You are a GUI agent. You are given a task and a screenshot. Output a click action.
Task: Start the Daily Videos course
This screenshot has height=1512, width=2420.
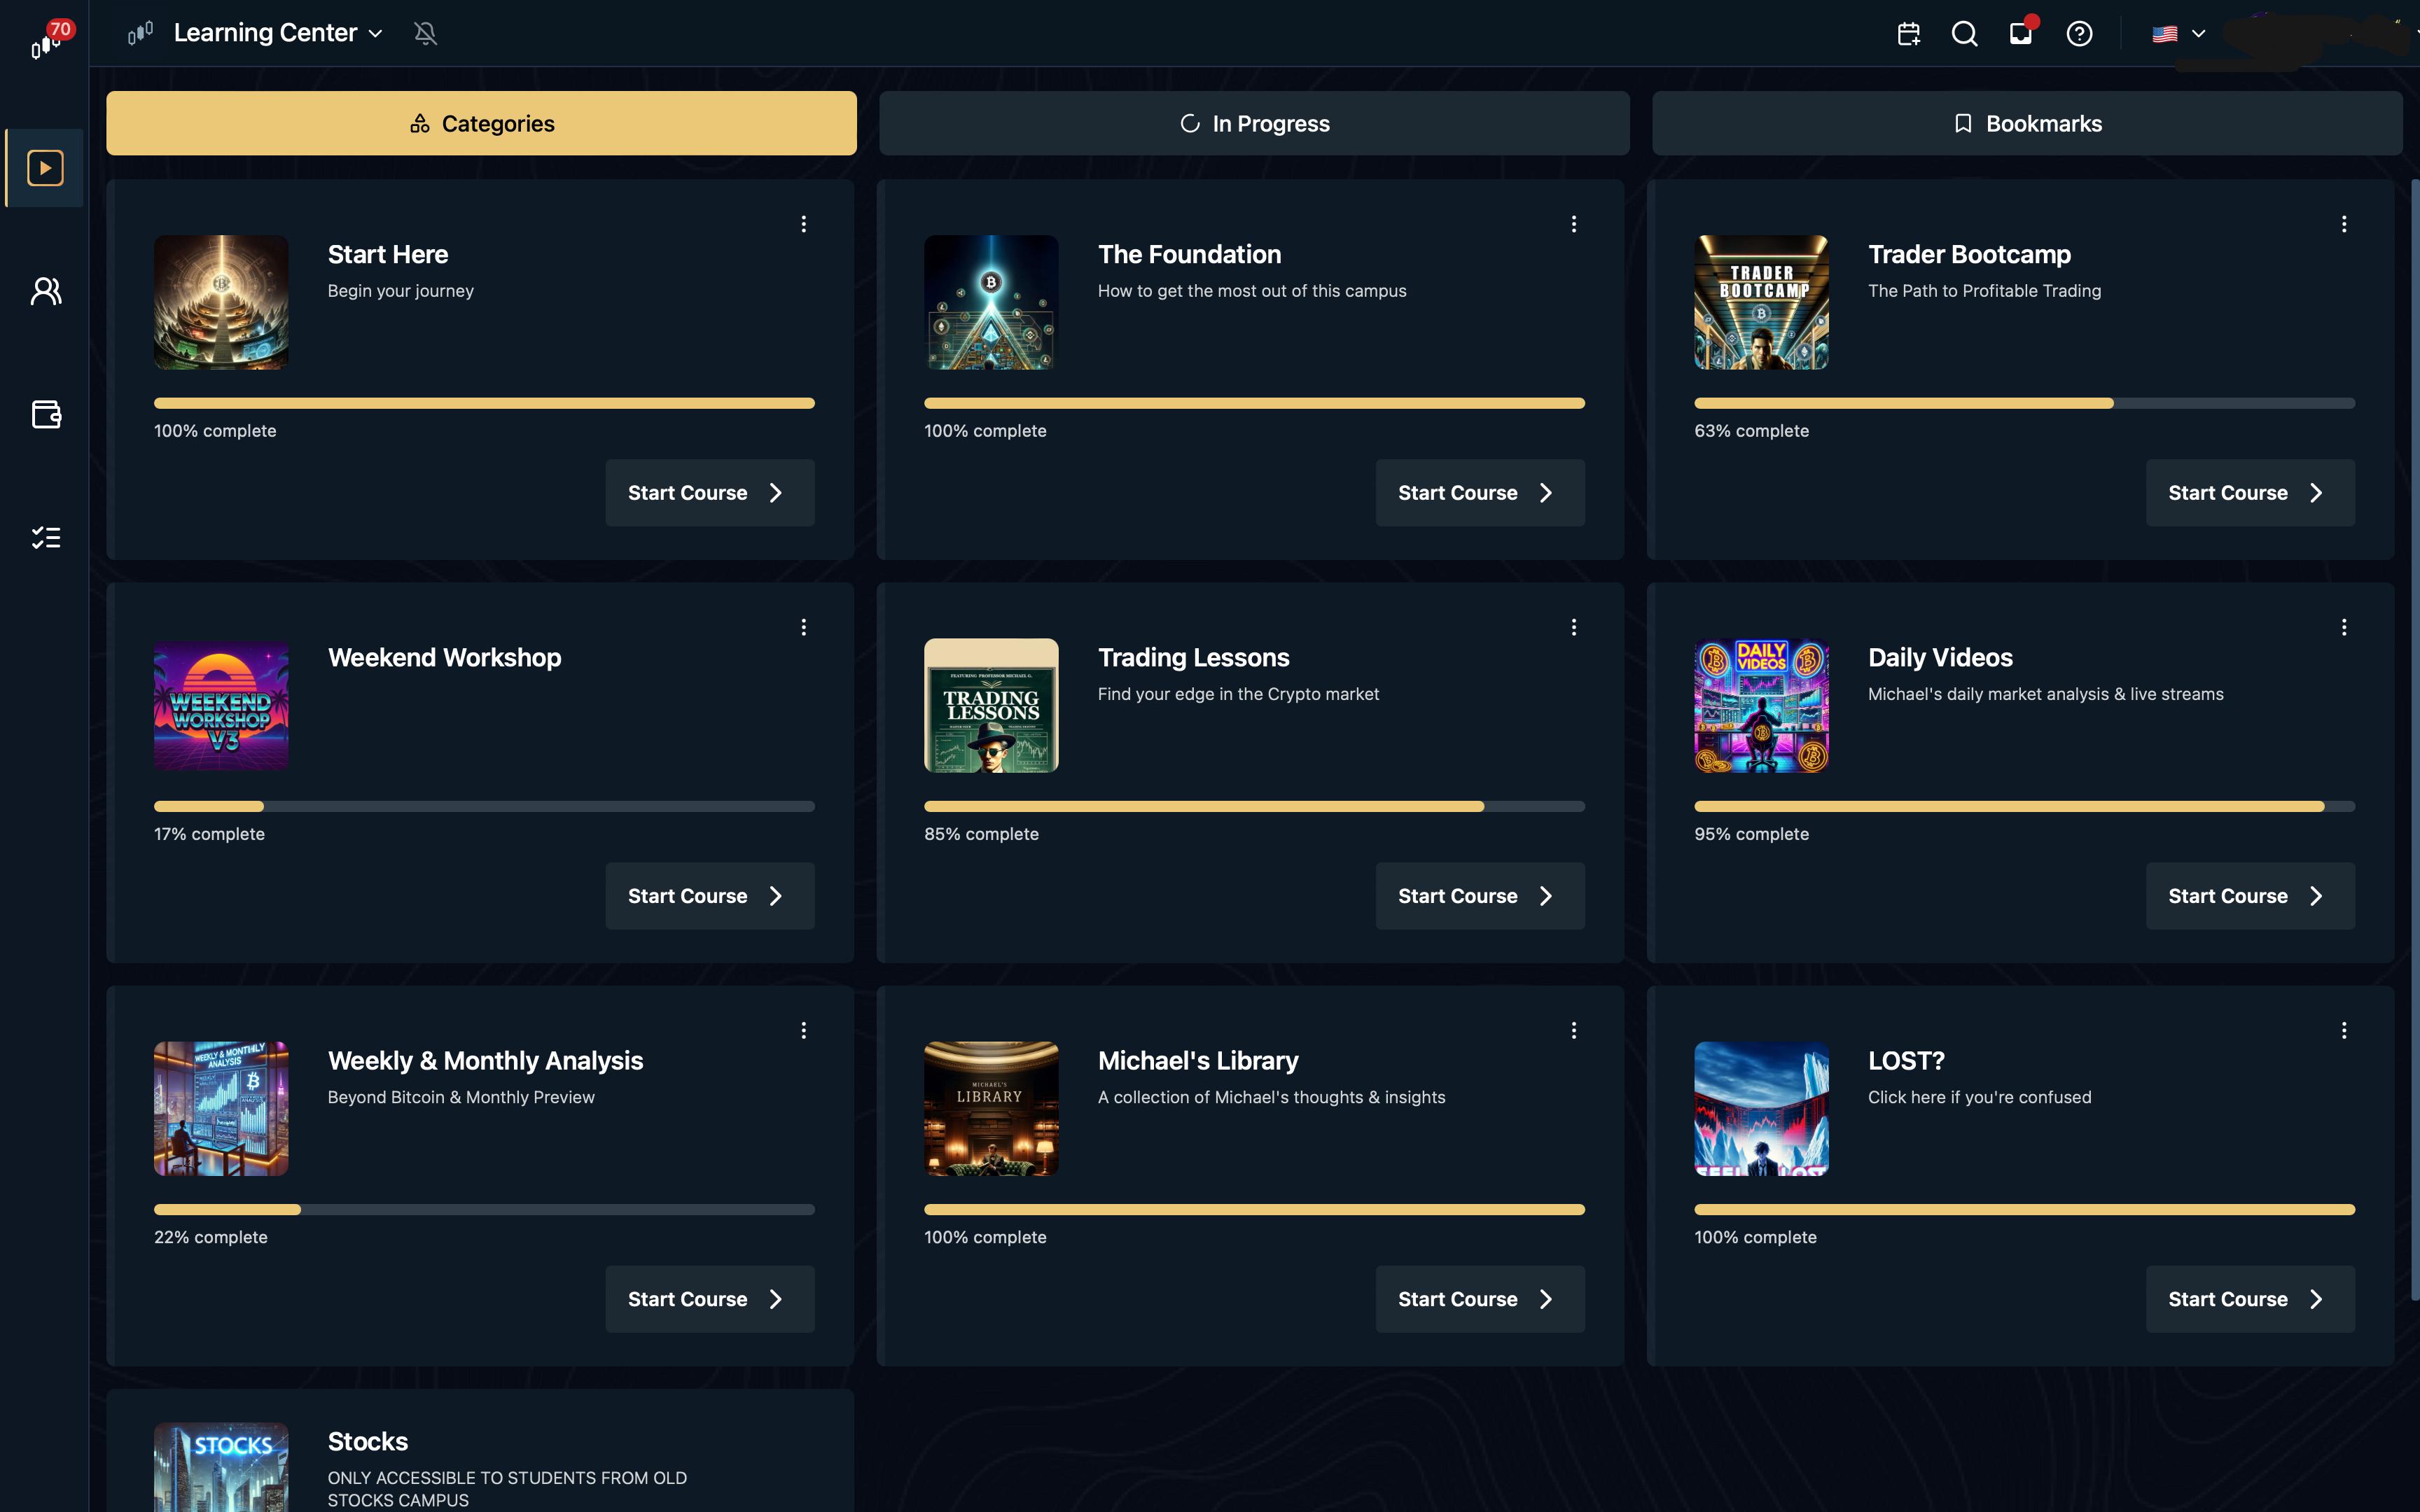click(x=2249, y=896)
